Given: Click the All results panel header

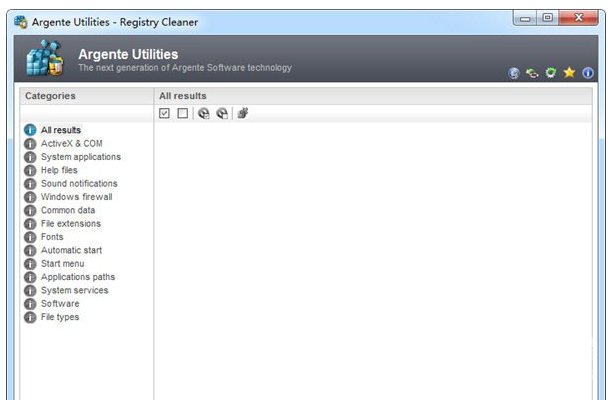Looking at the screenshot, I should tap(373, 96).
